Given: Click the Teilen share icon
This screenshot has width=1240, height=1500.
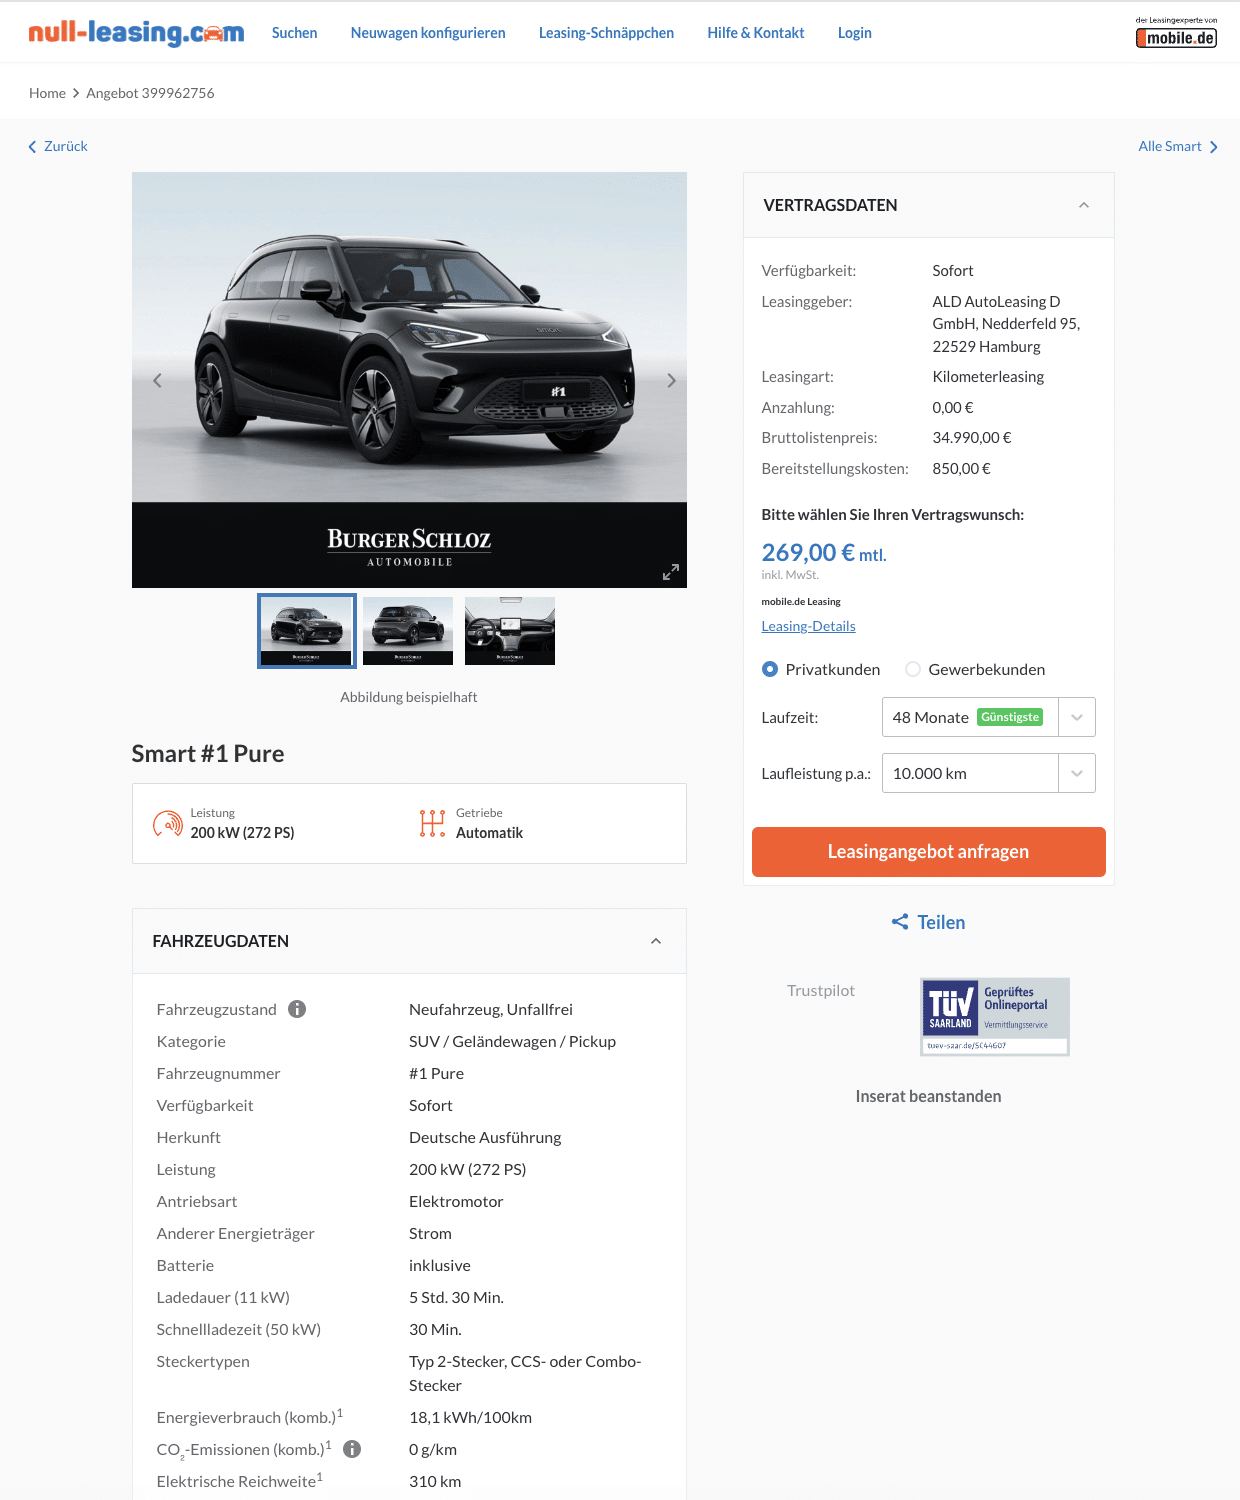Looking at the screenshot, I should [x=900, y=922].
